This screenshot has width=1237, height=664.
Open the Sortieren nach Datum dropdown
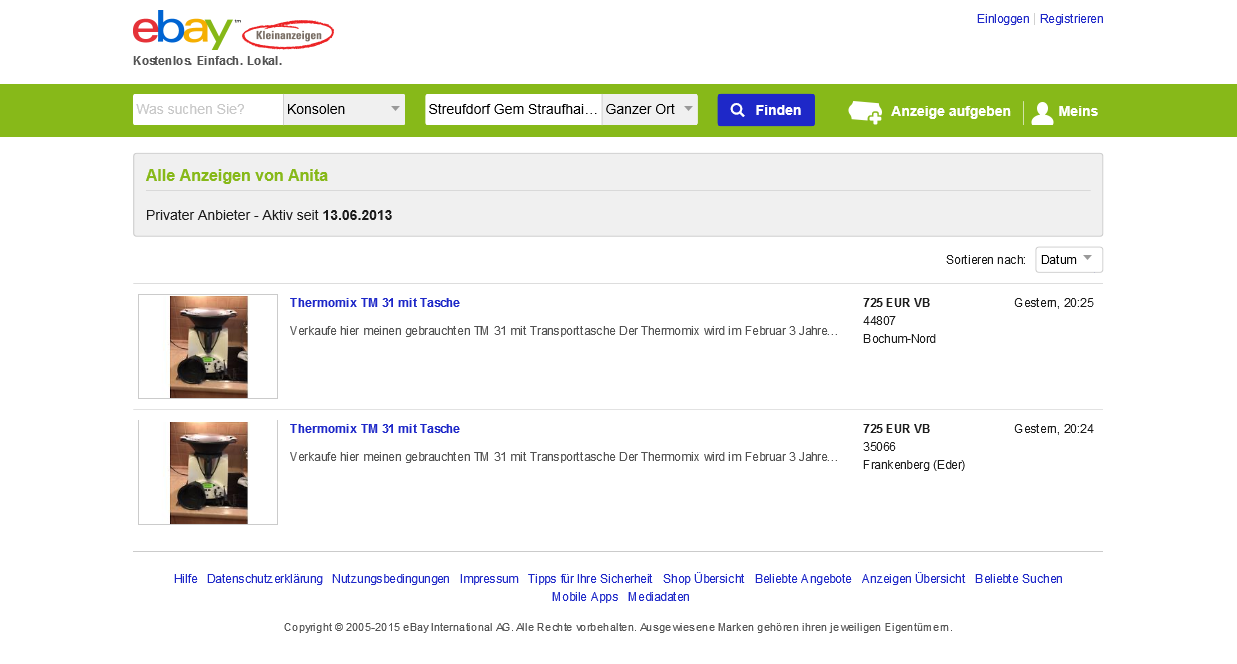point(1069,260)
